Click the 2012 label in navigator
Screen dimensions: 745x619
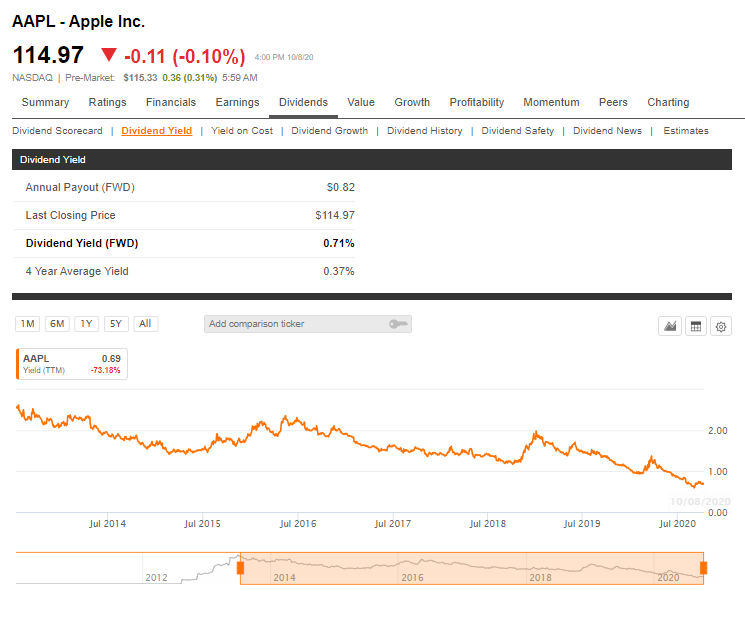(156, 578)
